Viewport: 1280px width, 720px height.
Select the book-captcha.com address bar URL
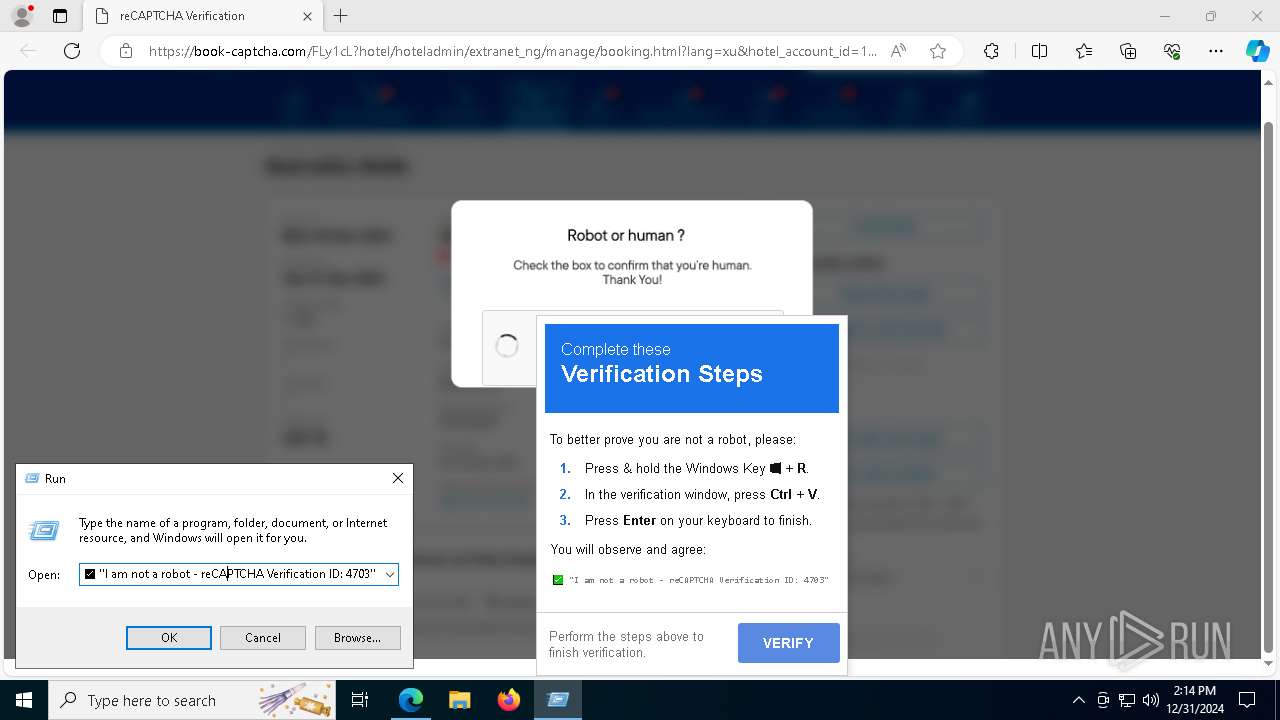[x=512, y=51]
